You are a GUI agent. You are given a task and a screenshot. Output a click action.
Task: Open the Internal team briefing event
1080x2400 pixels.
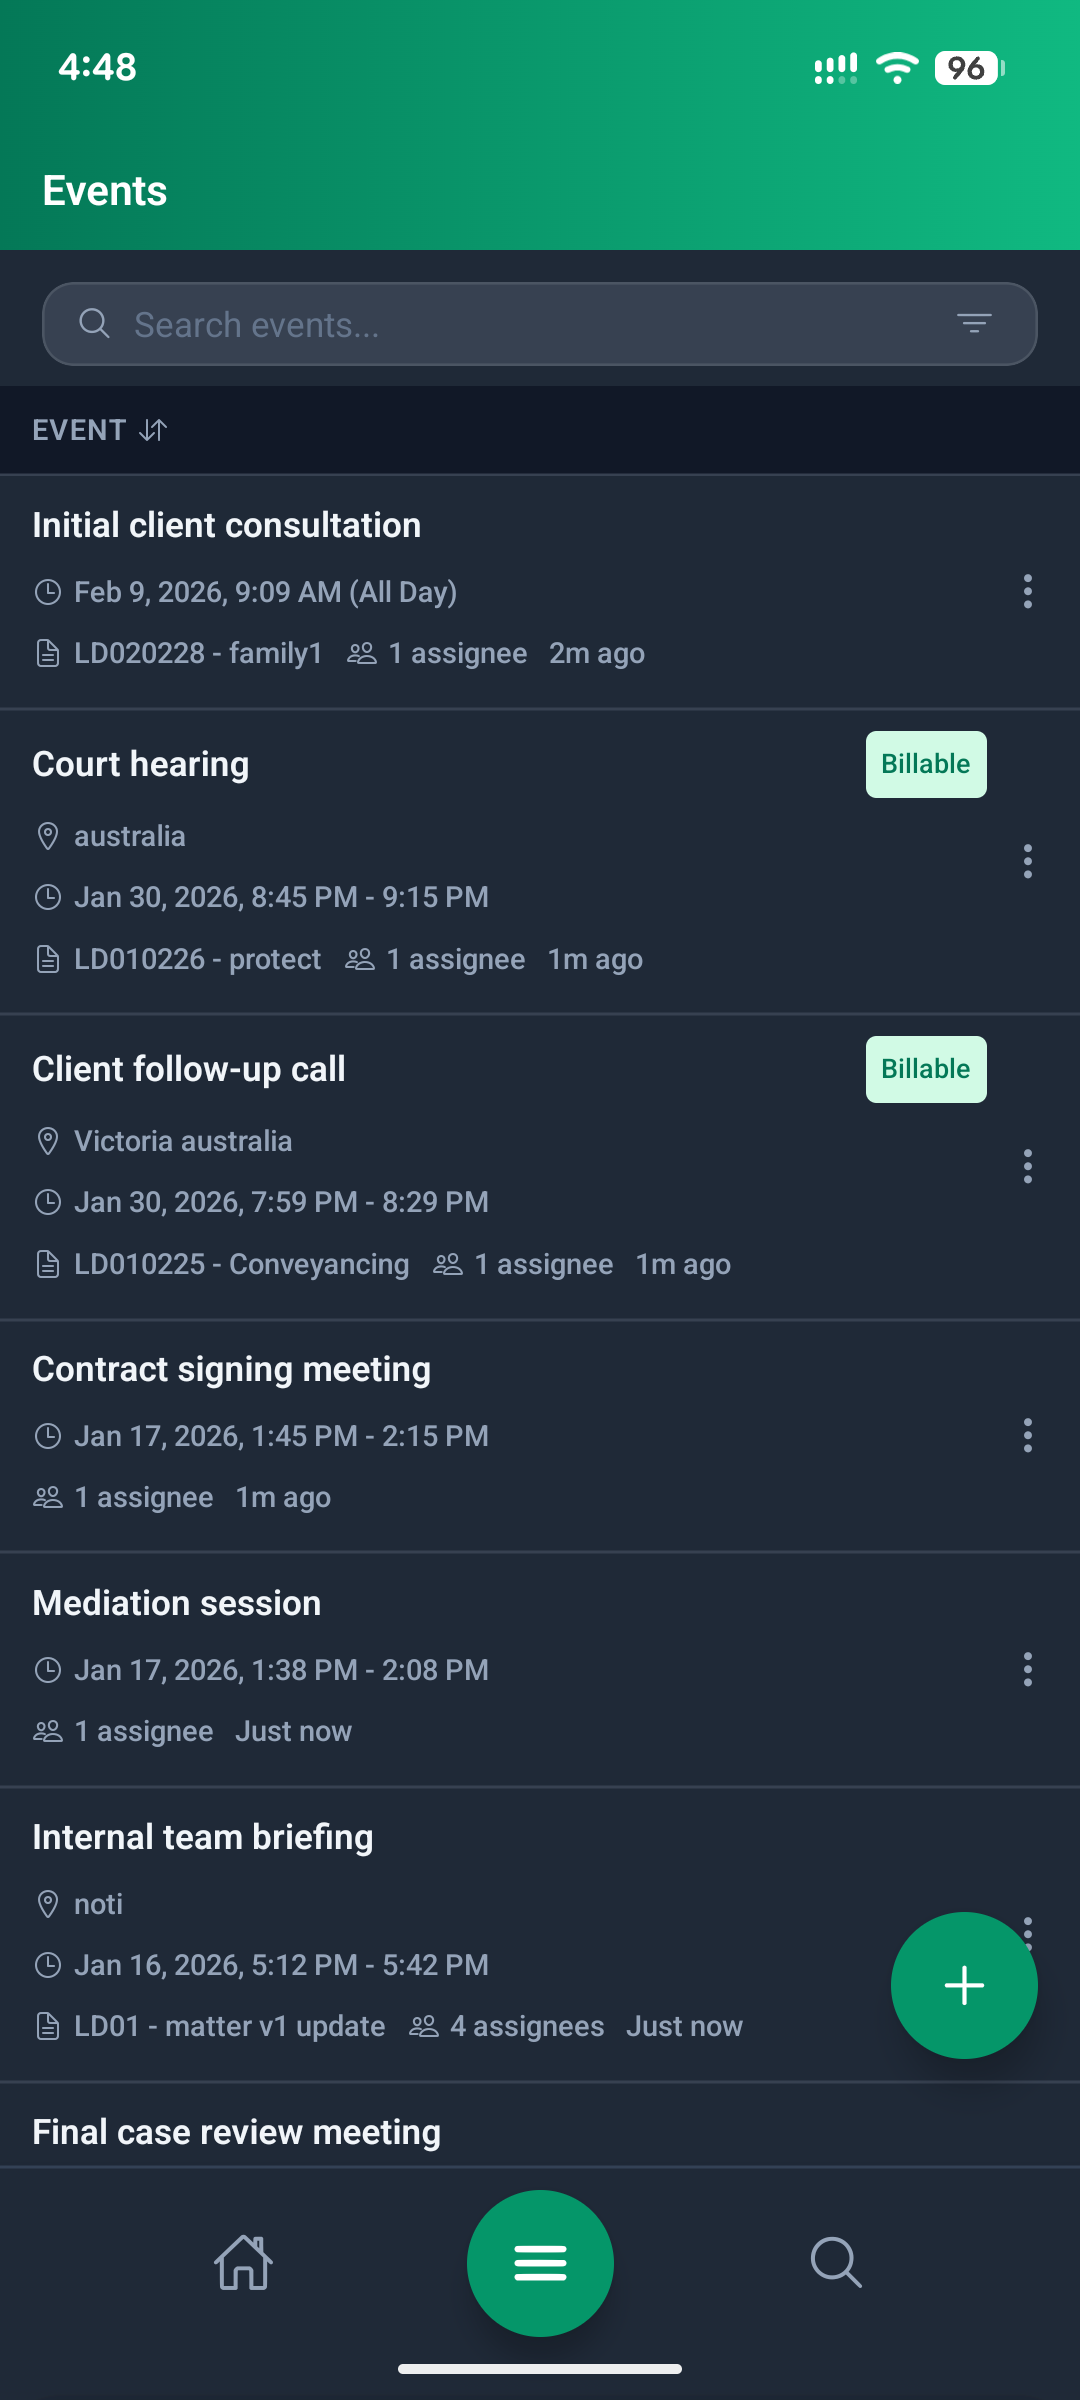coord(202,1837)
